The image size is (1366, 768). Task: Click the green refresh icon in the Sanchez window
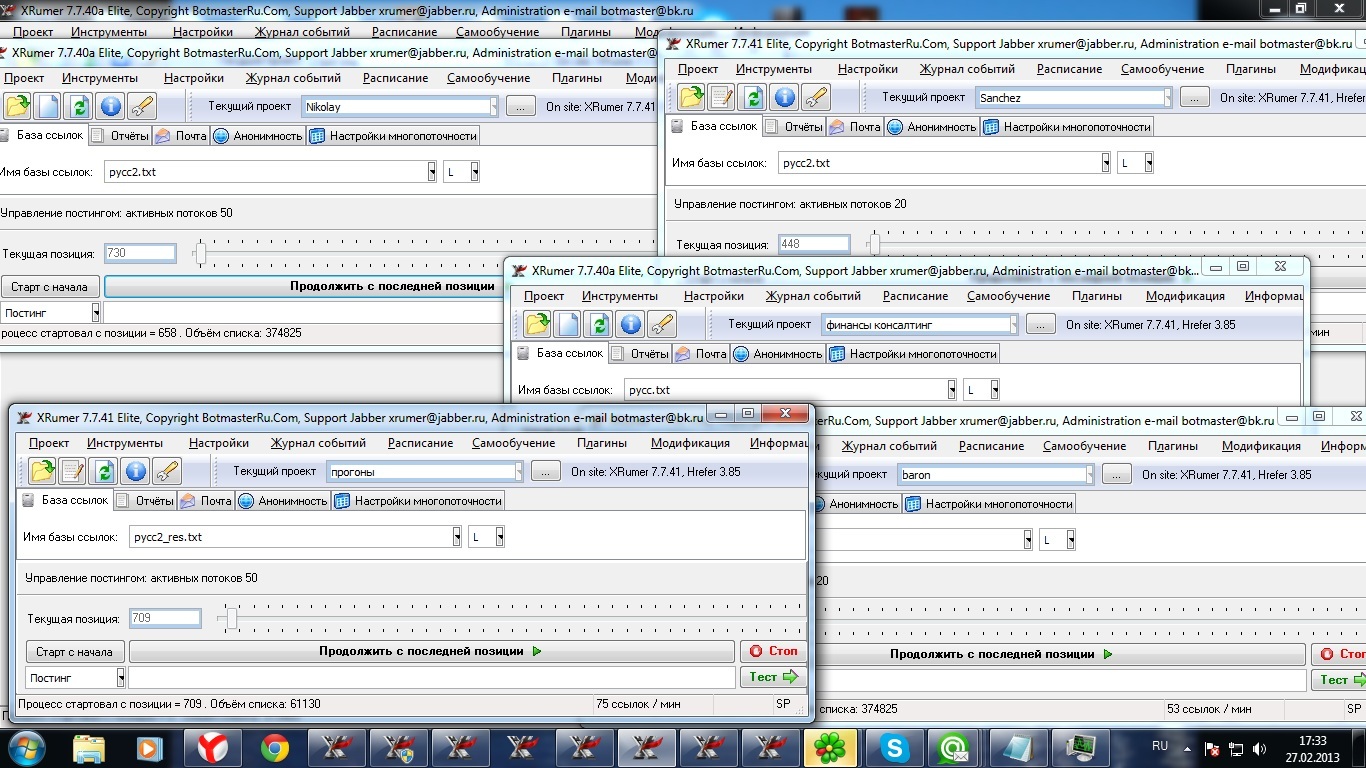click(753, 97)
